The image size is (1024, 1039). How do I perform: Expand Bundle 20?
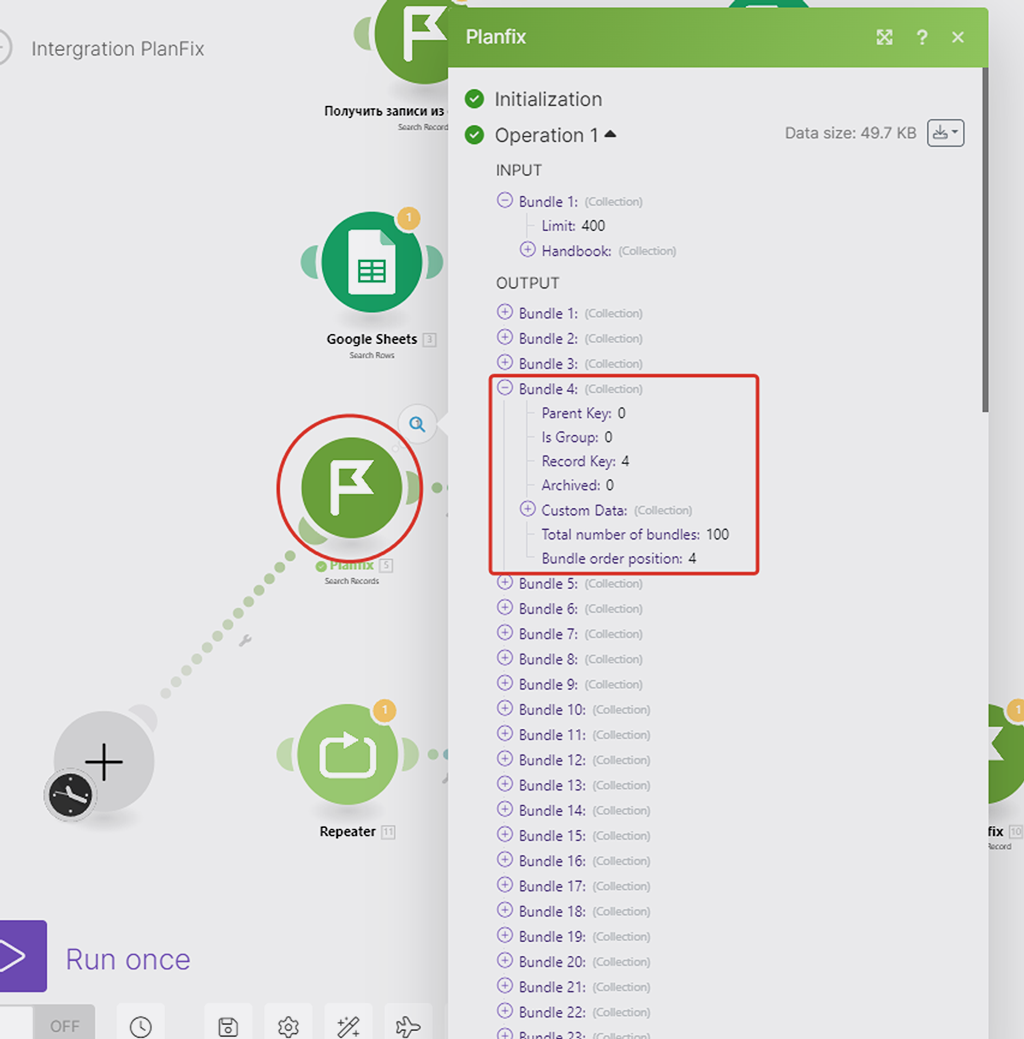pyautogui.click(x=505, y=960)
